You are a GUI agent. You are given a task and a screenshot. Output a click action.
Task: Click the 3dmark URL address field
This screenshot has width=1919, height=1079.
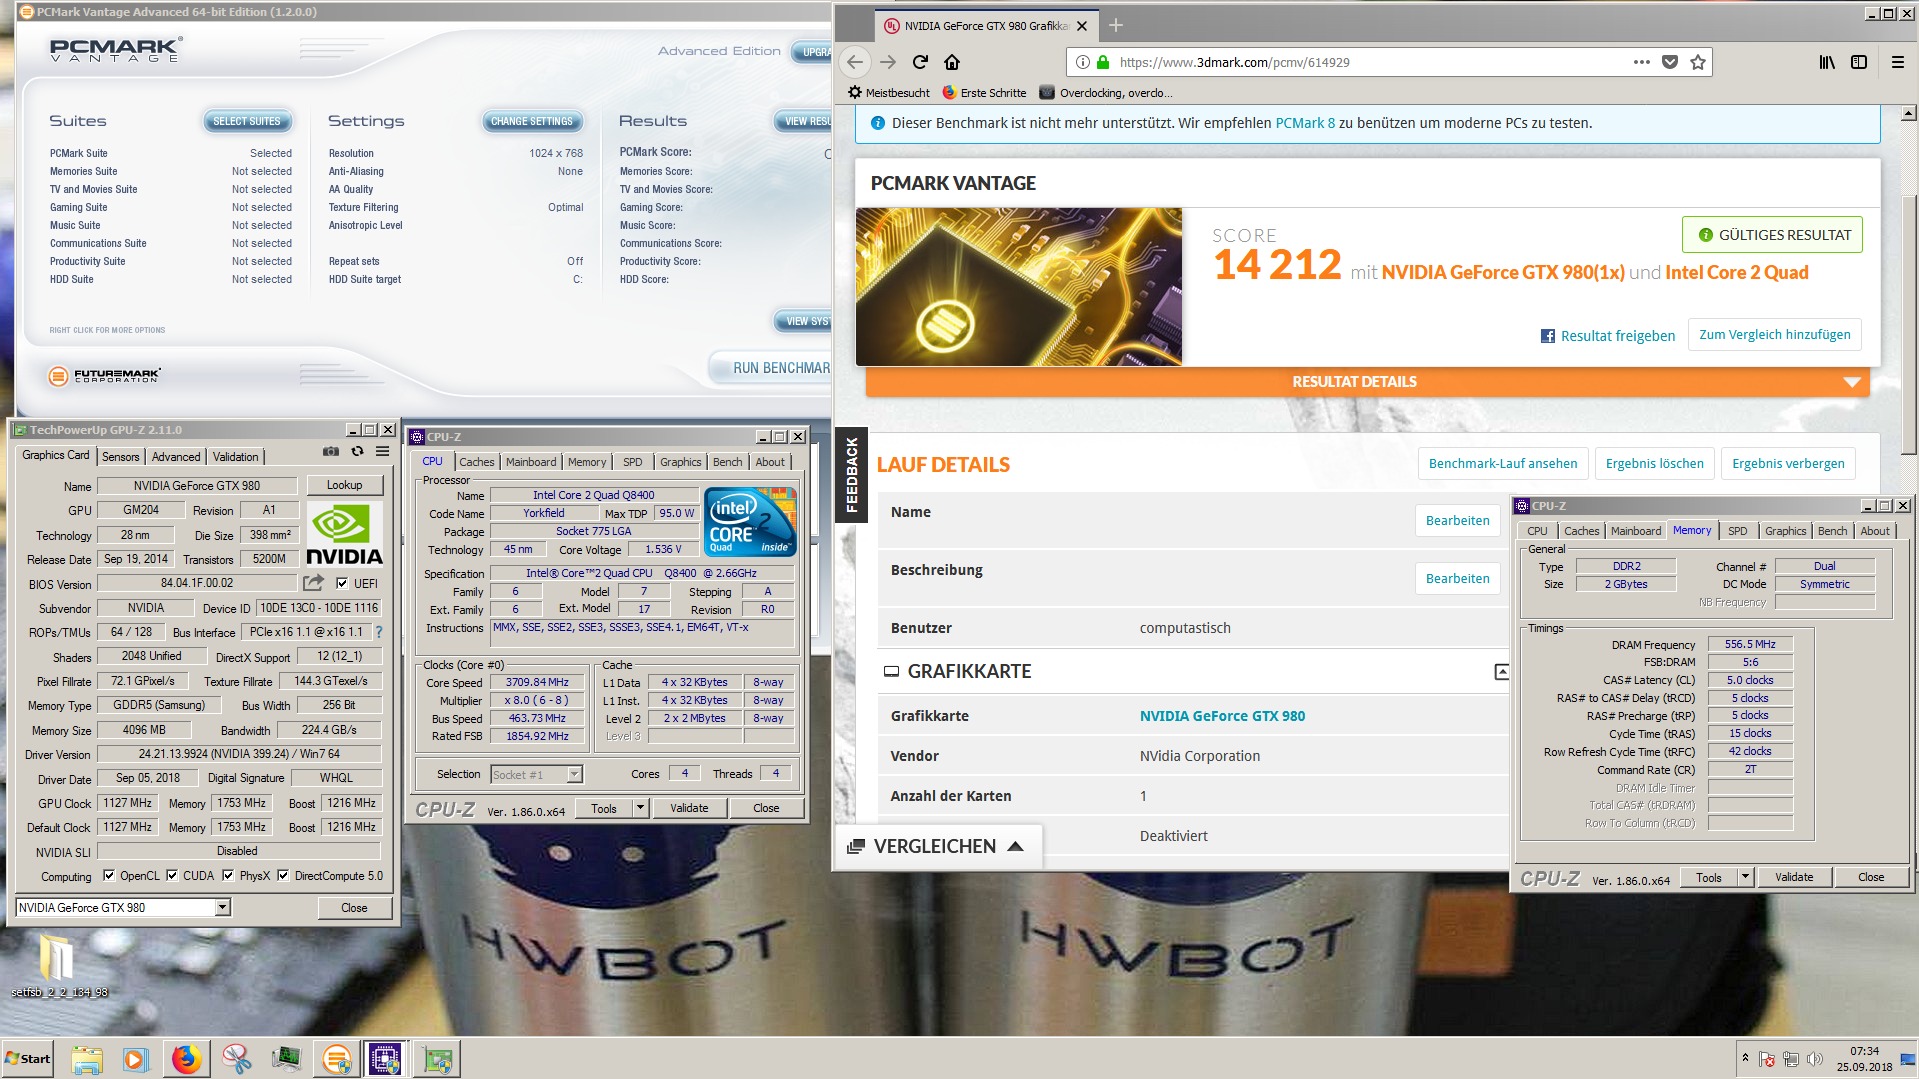click(1370, 62)
